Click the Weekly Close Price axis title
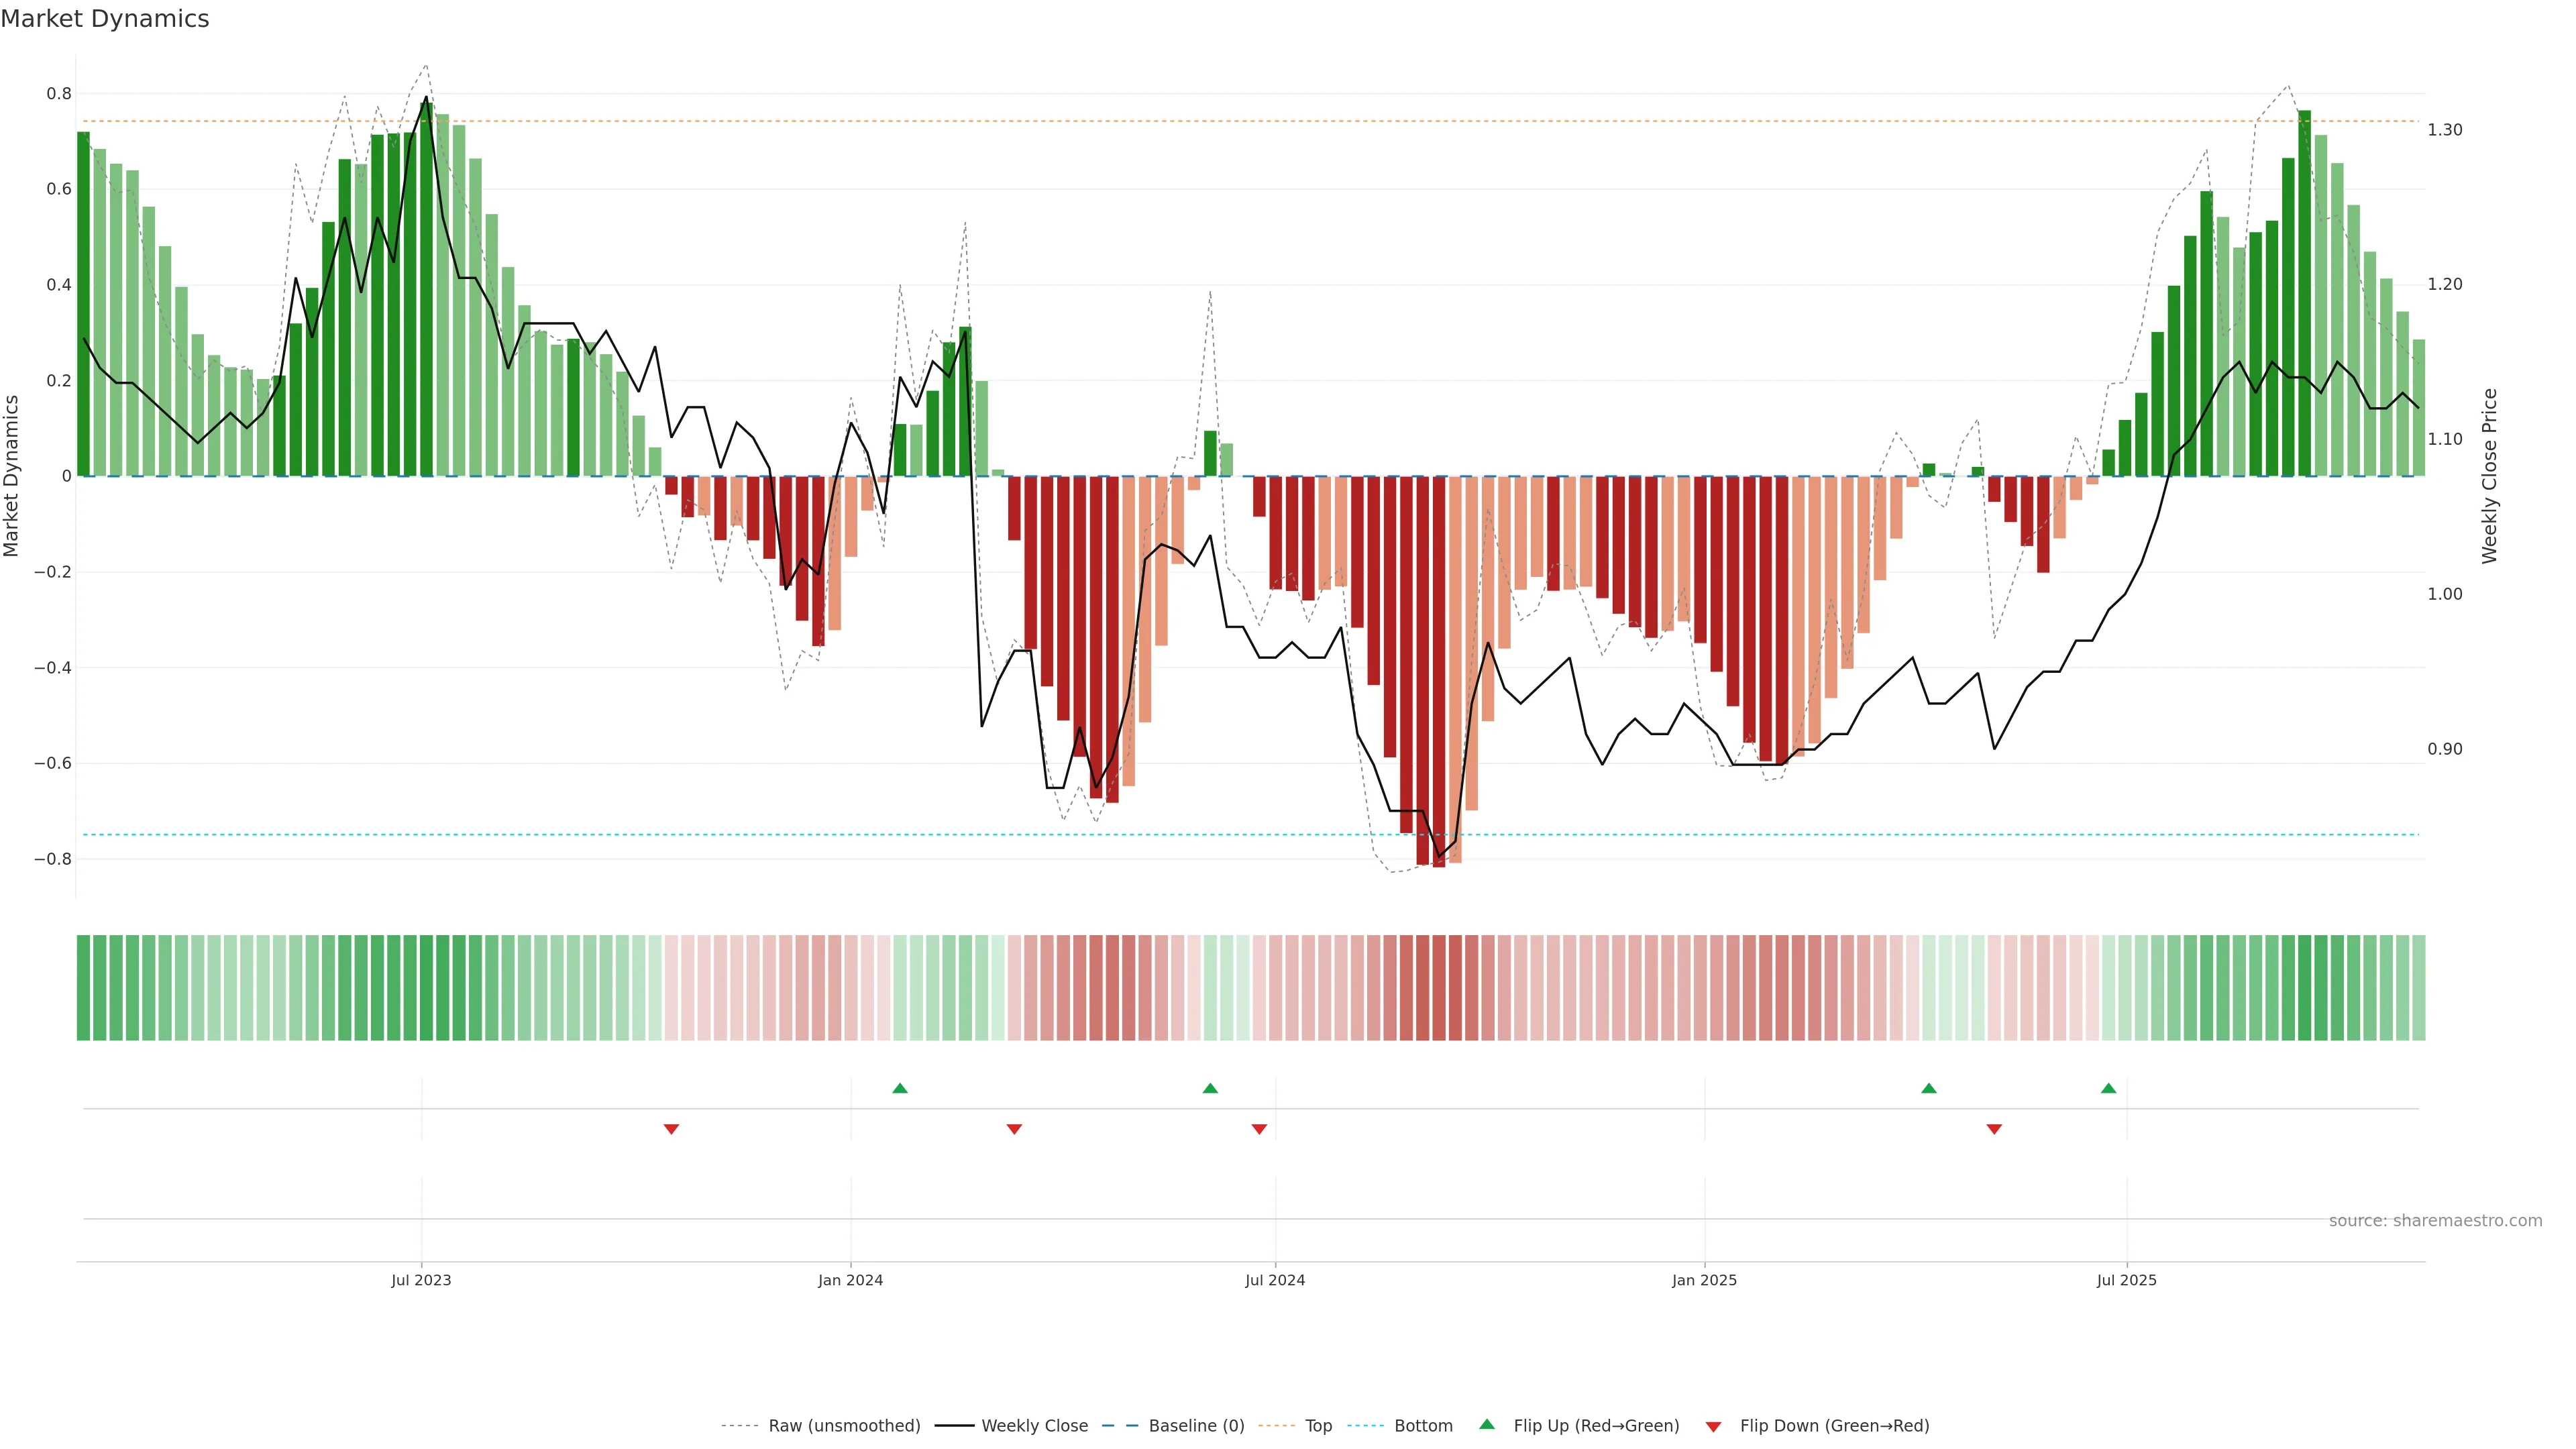Image resolution: width=2576 pixels, height=1449 pixels. (2489, 476)
